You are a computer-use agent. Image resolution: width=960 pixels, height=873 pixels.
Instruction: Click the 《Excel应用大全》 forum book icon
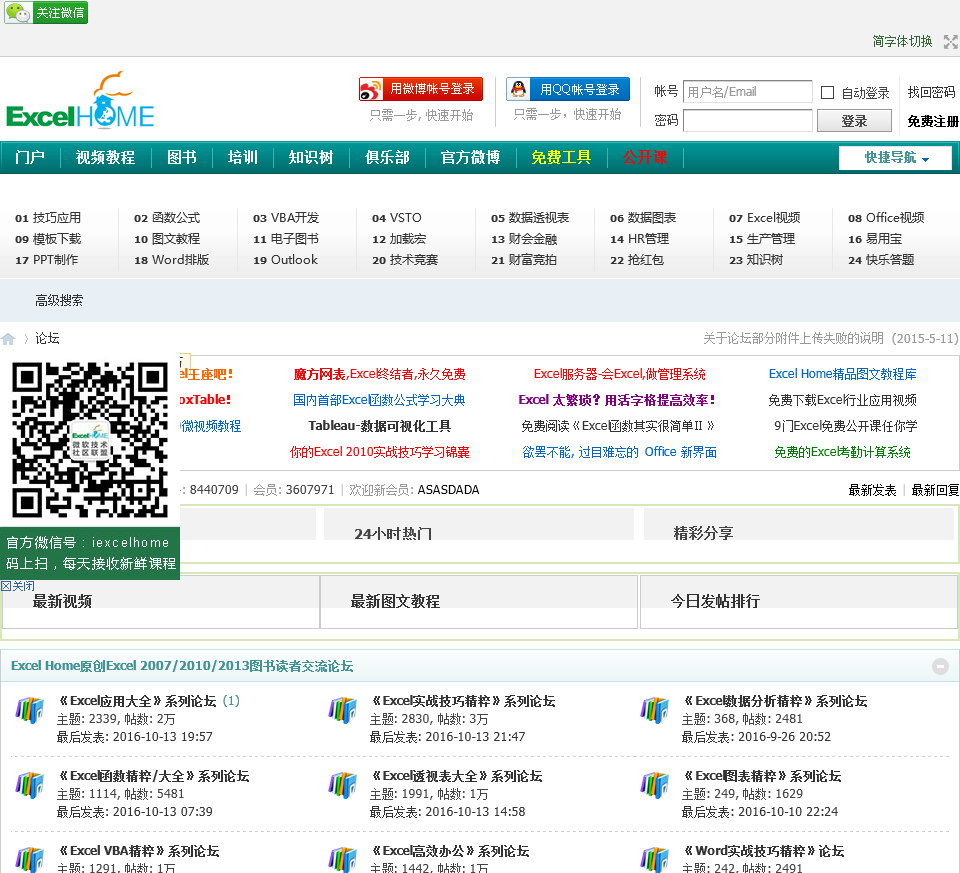click(x=29, y=710)
